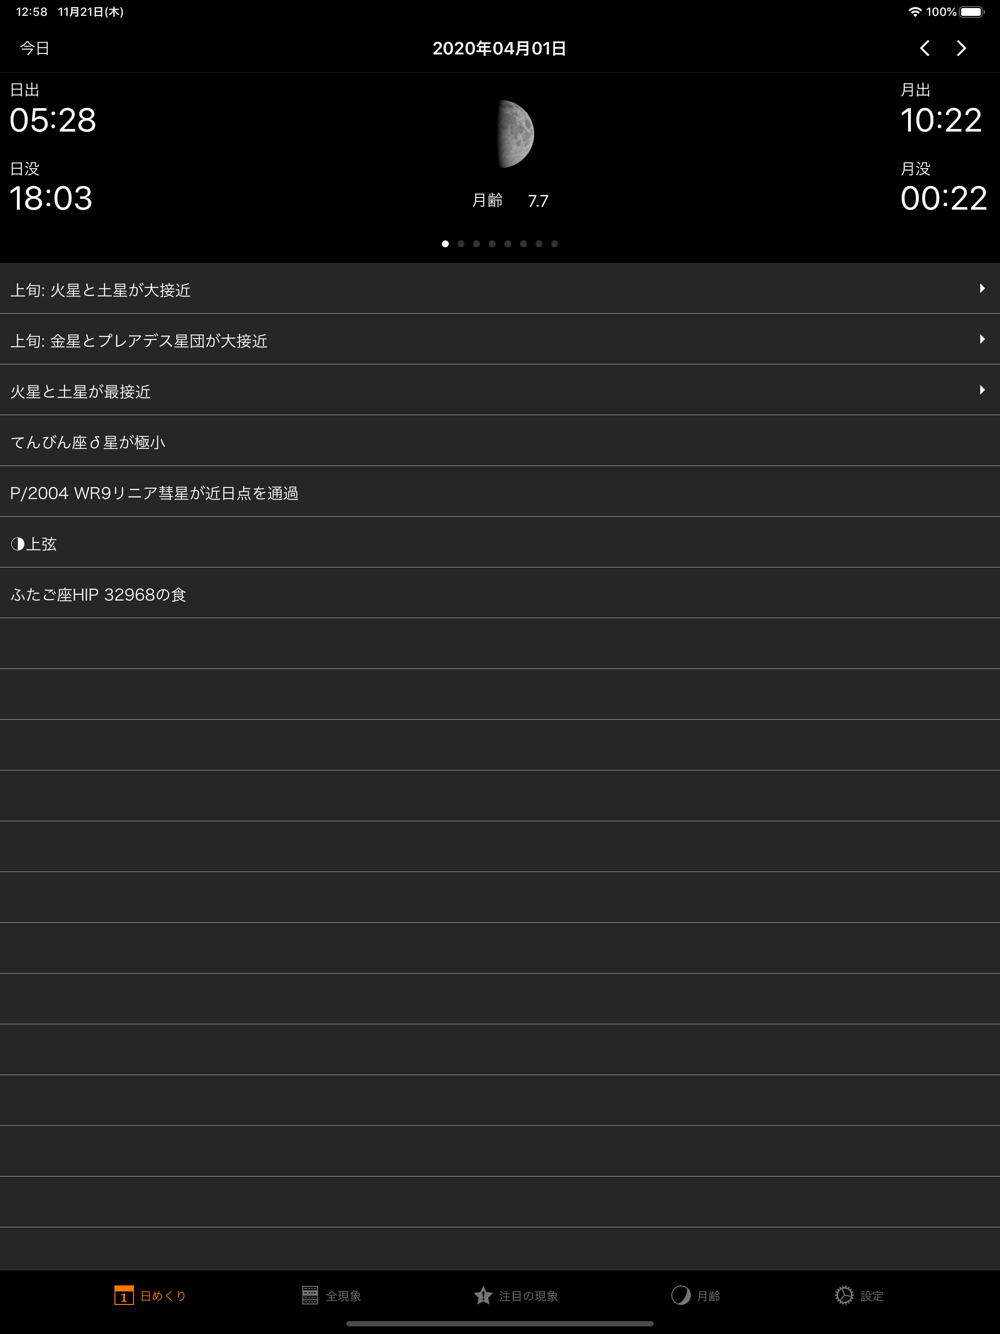Expand 上旬: 火星と土星が大接近 disclosure arrow
The image size is (1000, 1334).
982,289
